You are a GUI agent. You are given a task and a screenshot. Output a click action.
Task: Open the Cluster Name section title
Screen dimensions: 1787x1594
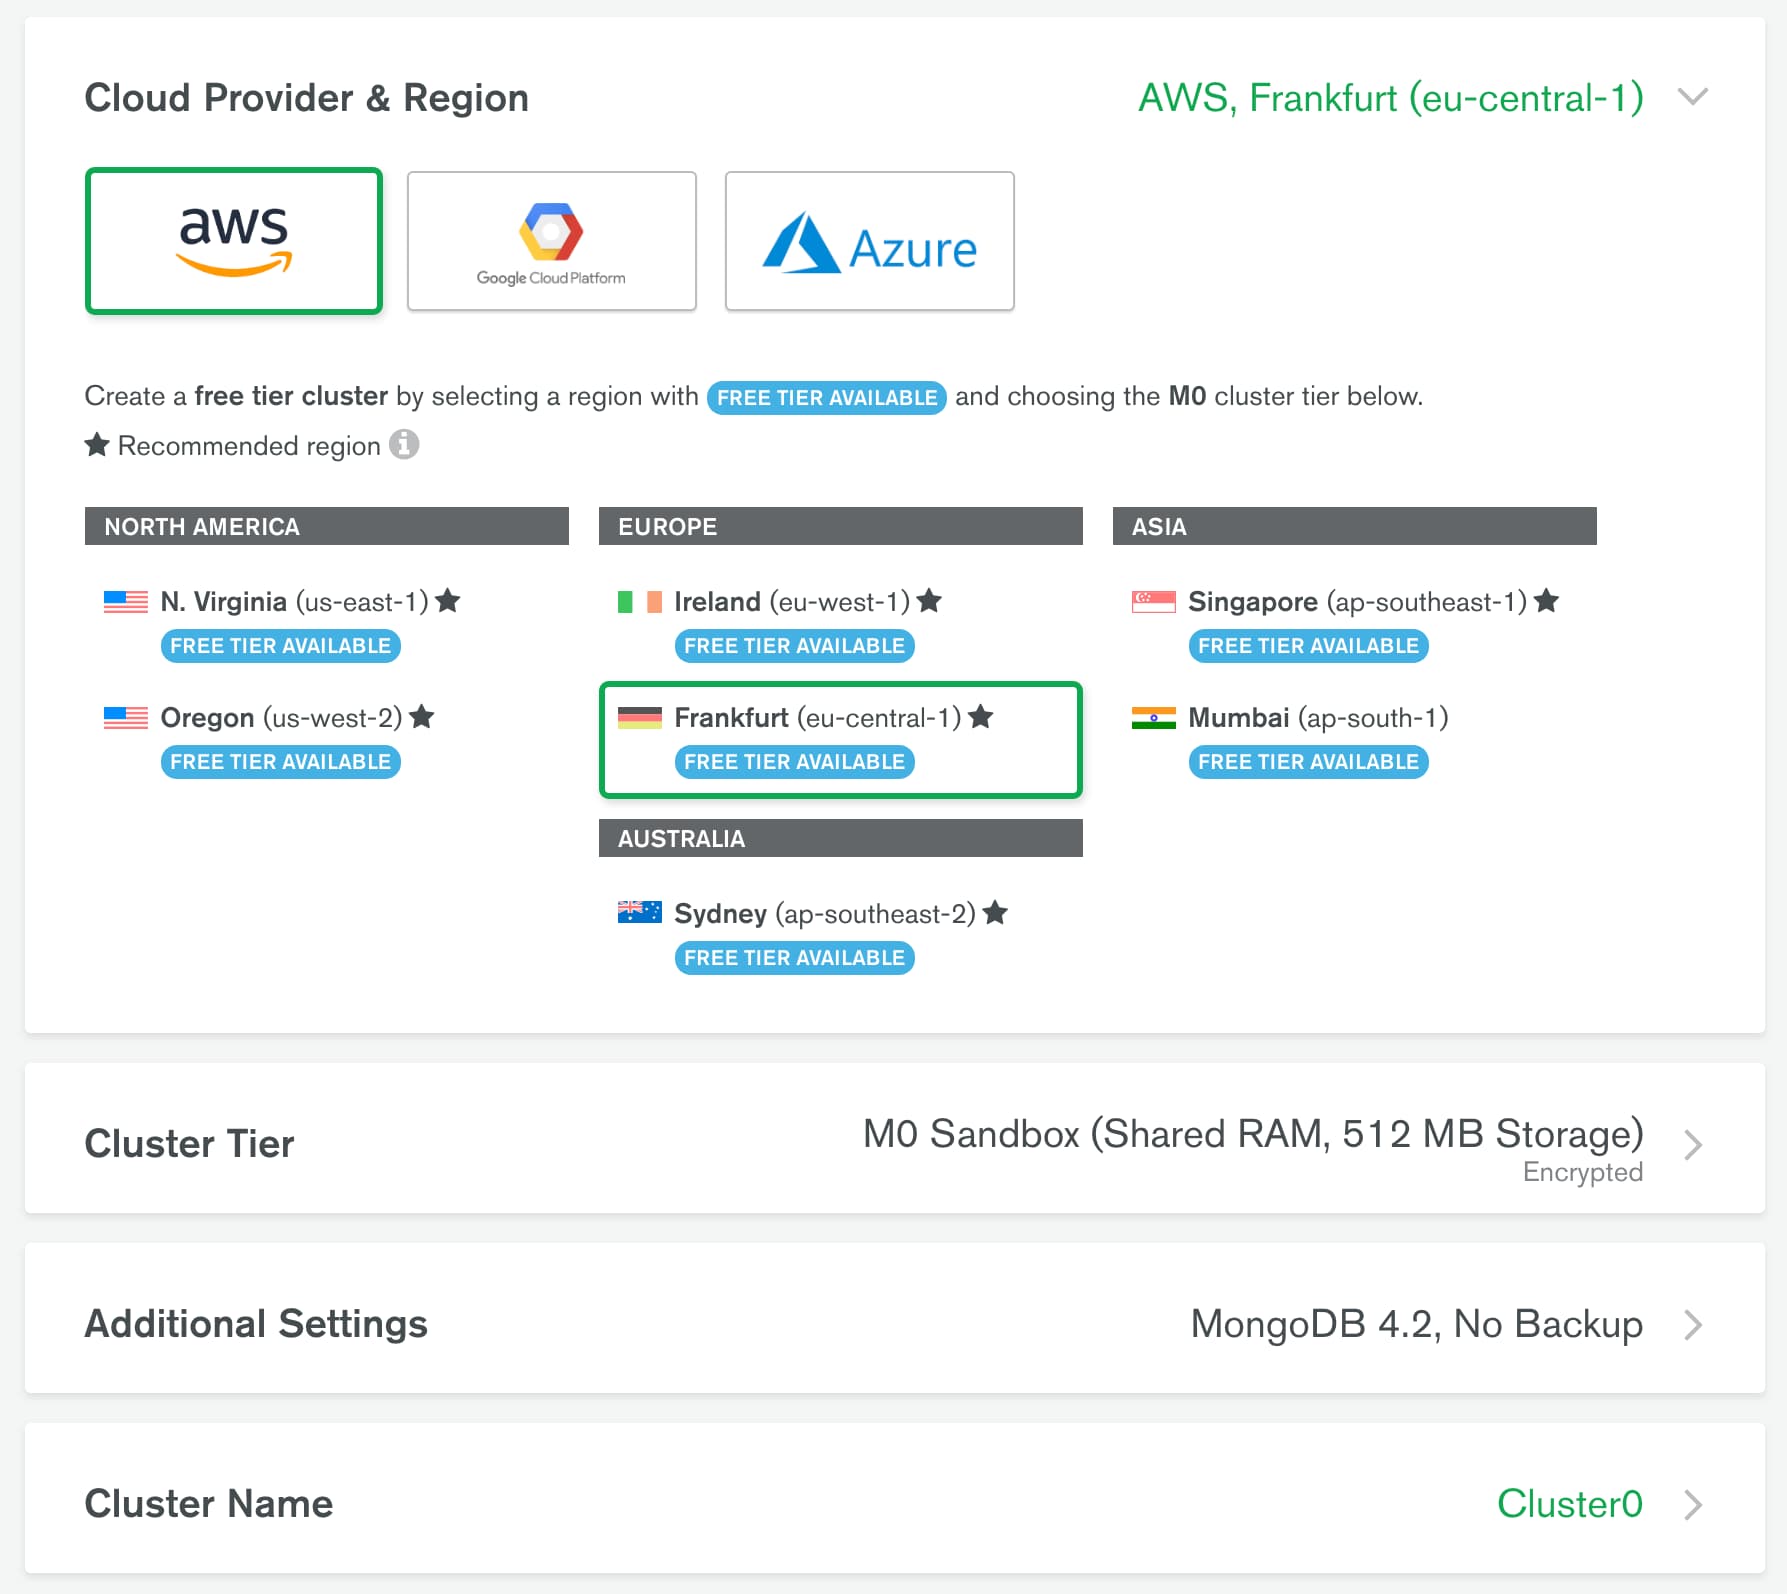pyautogui.click(x=209, y=1504)
